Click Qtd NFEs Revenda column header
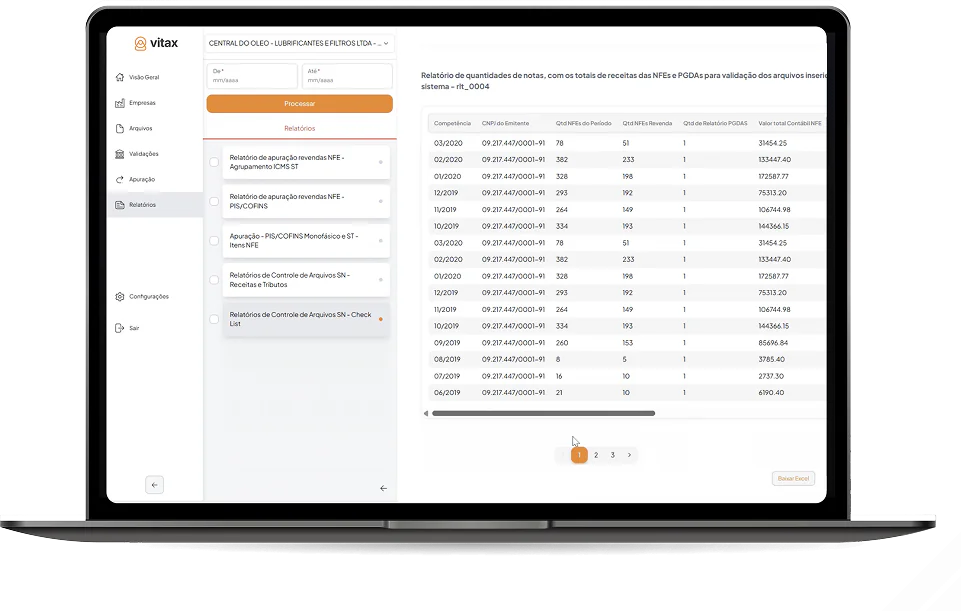 coord(647,123)
